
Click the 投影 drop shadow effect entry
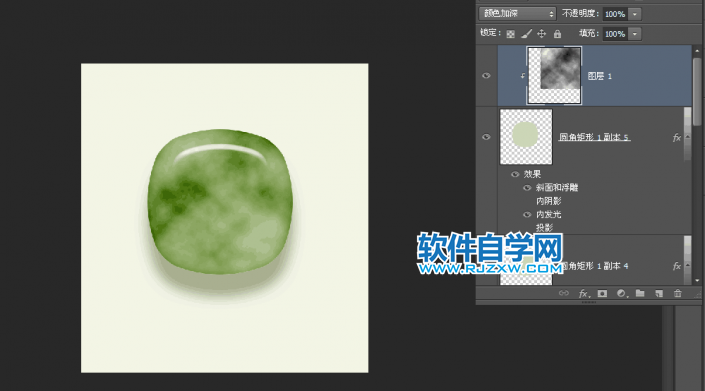(x=544, y=228)
